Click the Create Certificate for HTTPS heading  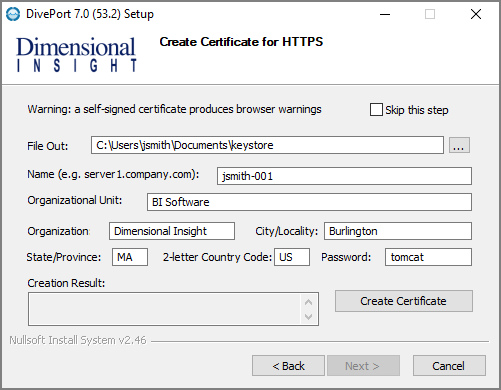click(241, 42)
